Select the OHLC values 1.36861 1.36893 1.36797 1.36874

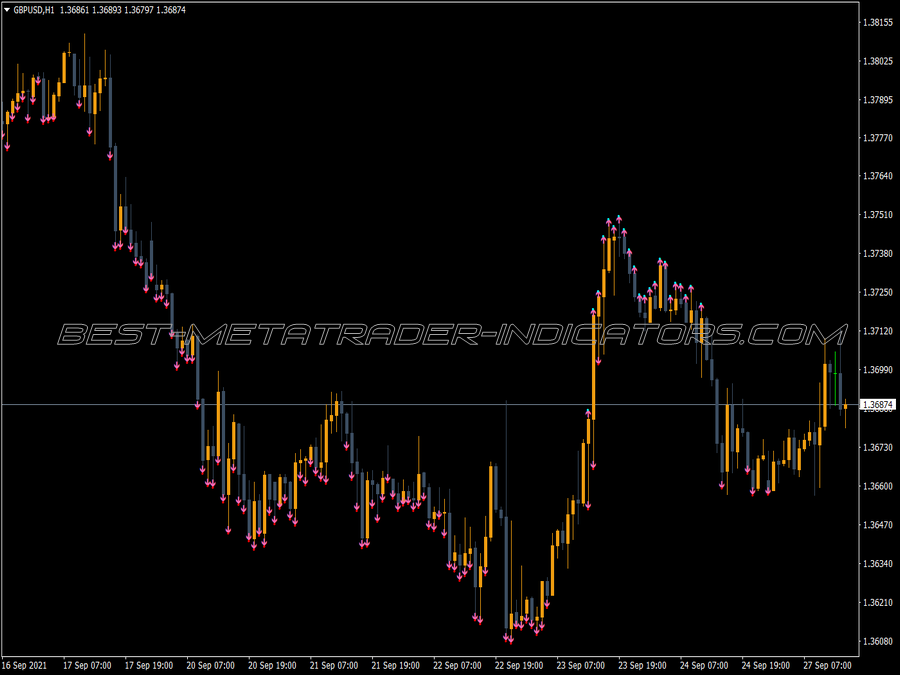[x=123, y=10]
